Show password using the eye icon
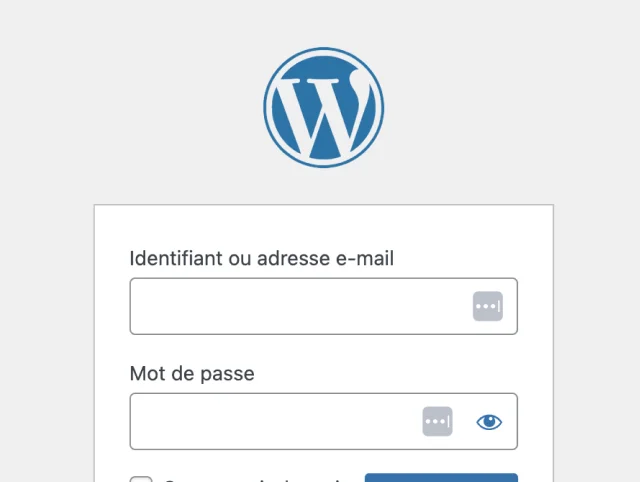 click(489, 421)
